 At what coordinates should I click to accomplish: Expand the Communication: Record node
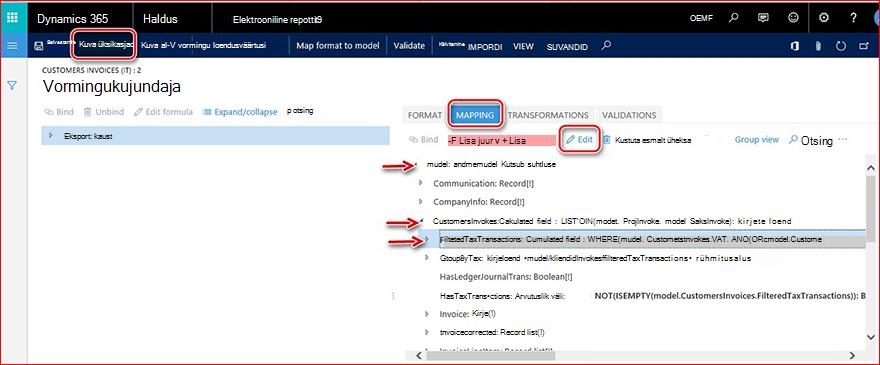coord(421,183)
